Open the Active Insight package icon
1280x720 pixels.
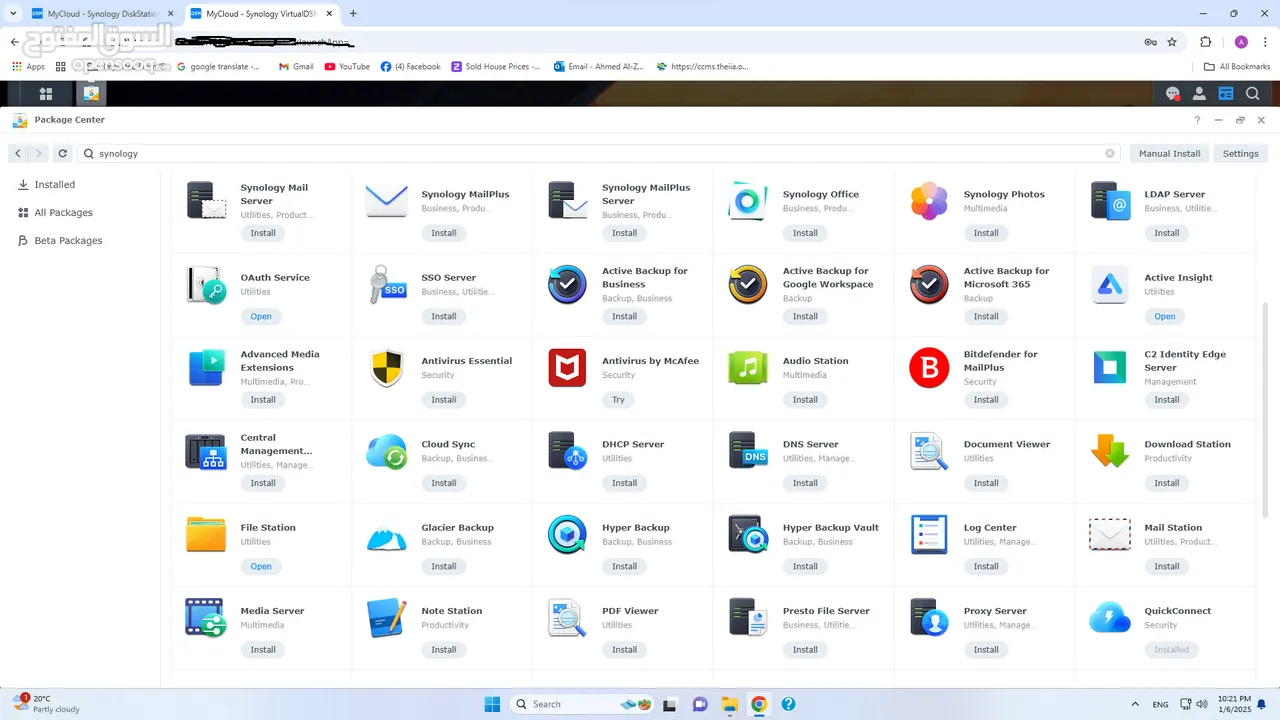coord(1110,284)
